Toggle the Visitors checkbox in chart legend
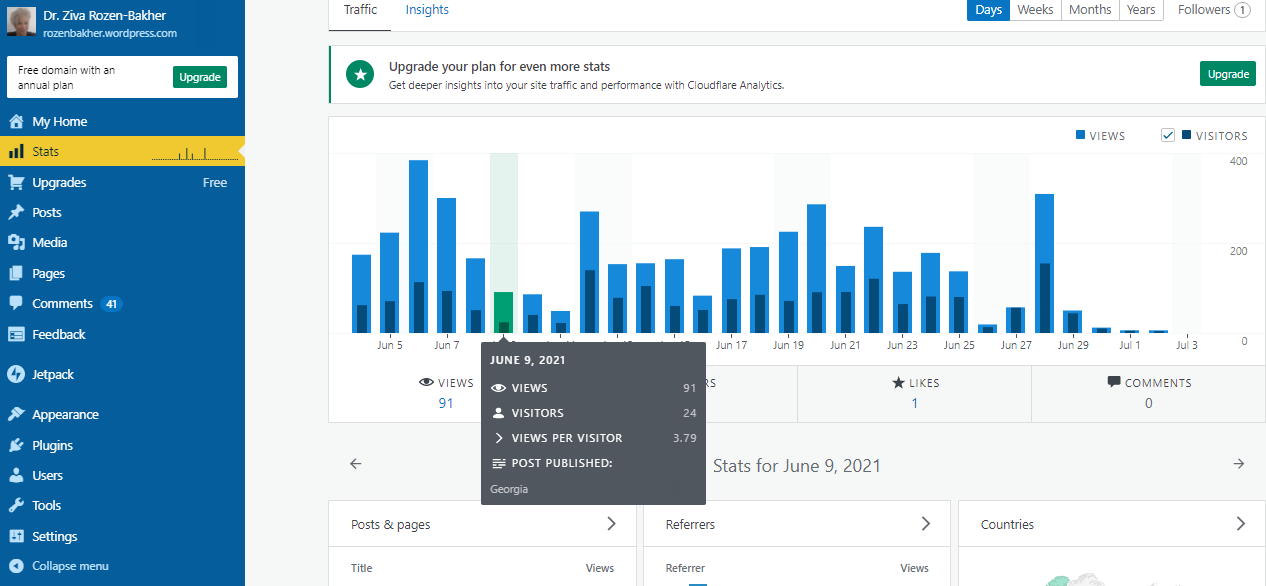This screenshot has height=586, width=1266. (1167, 135)
